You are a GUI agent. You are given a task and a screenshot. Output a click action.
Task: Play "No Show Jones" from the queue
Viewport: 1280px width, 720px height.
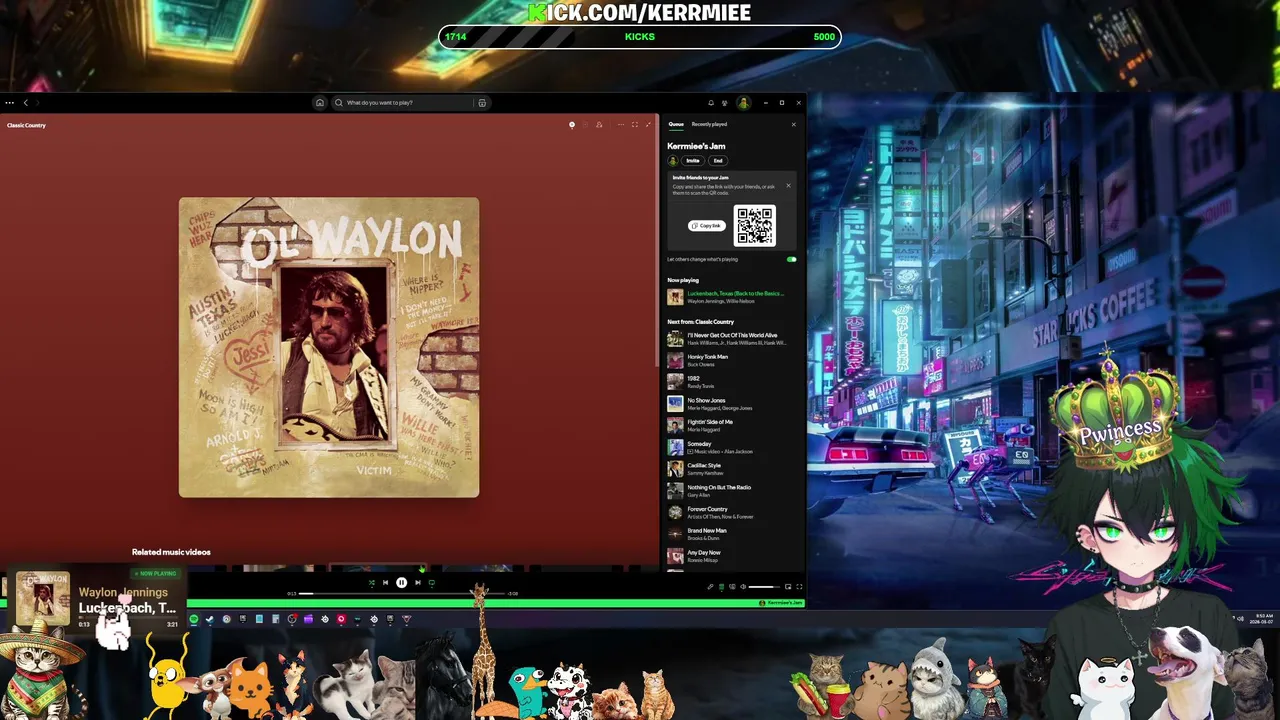[733, 404]
